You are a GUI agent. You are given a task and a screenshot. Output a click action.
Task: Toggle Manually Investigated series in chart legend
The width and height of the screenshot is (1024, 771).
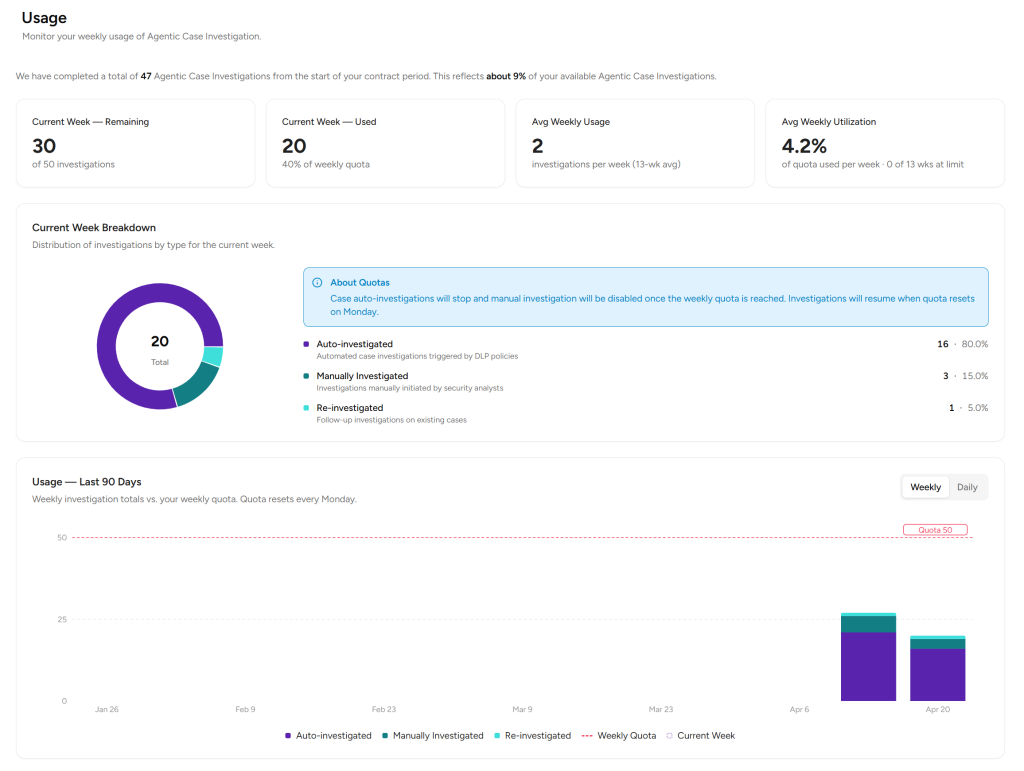(432, 736)
